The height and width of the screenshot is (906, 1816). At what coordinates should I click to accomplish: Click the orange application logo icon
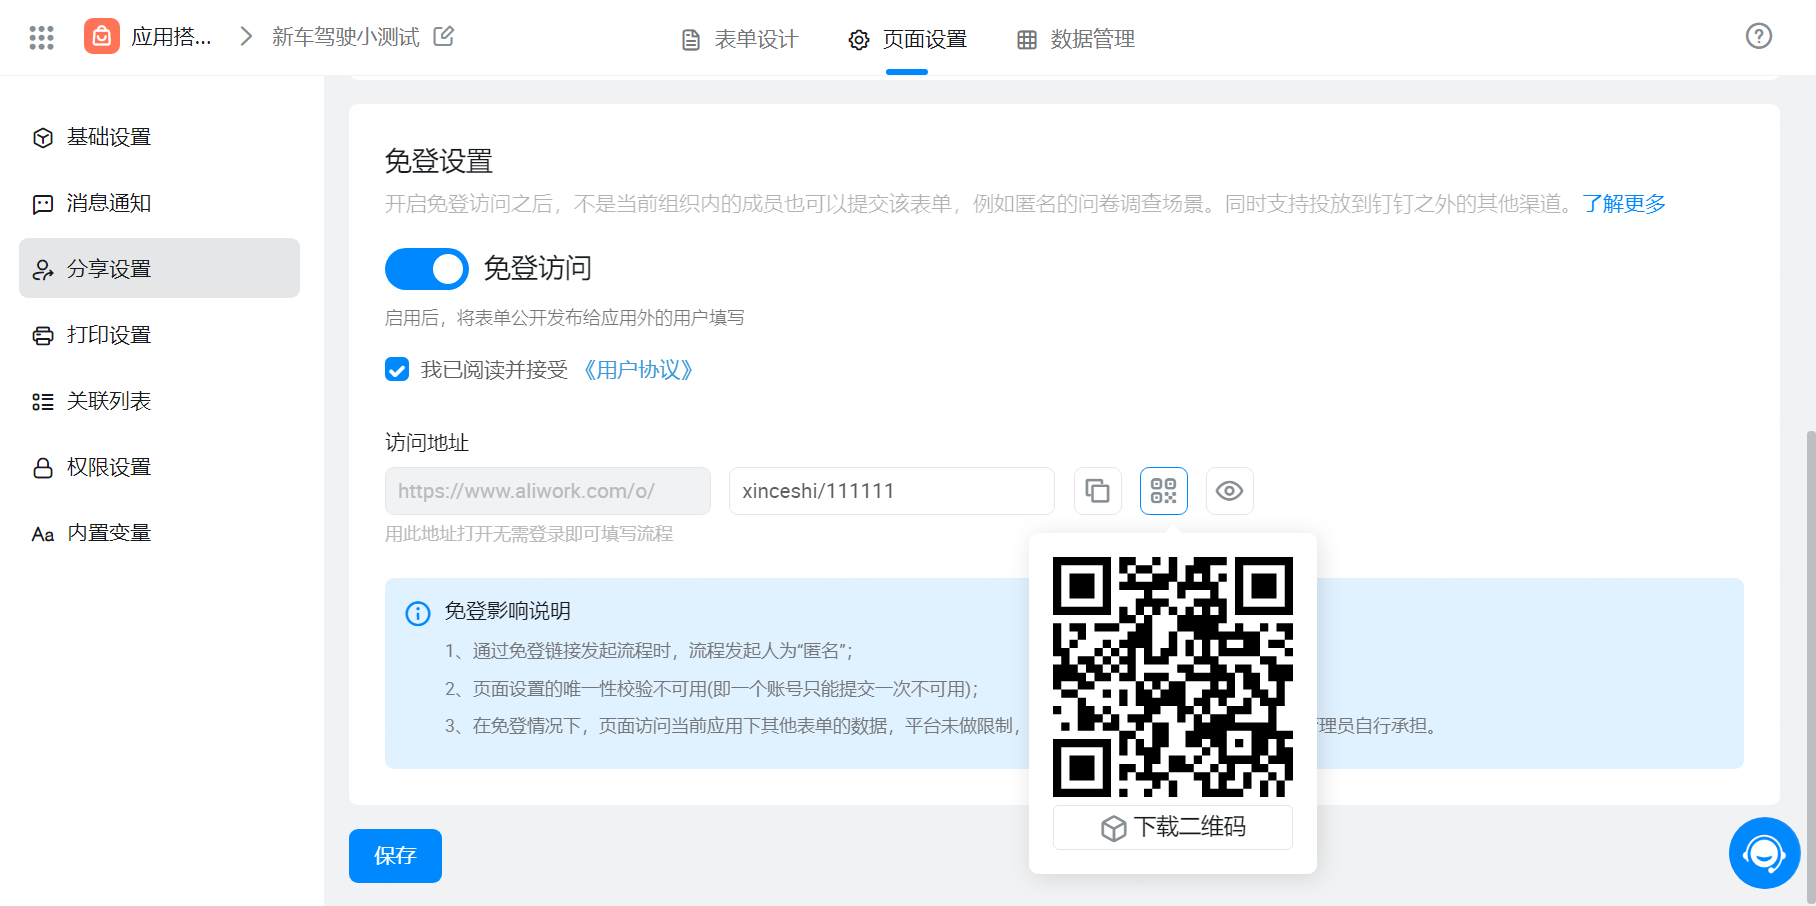pos(101,36)
